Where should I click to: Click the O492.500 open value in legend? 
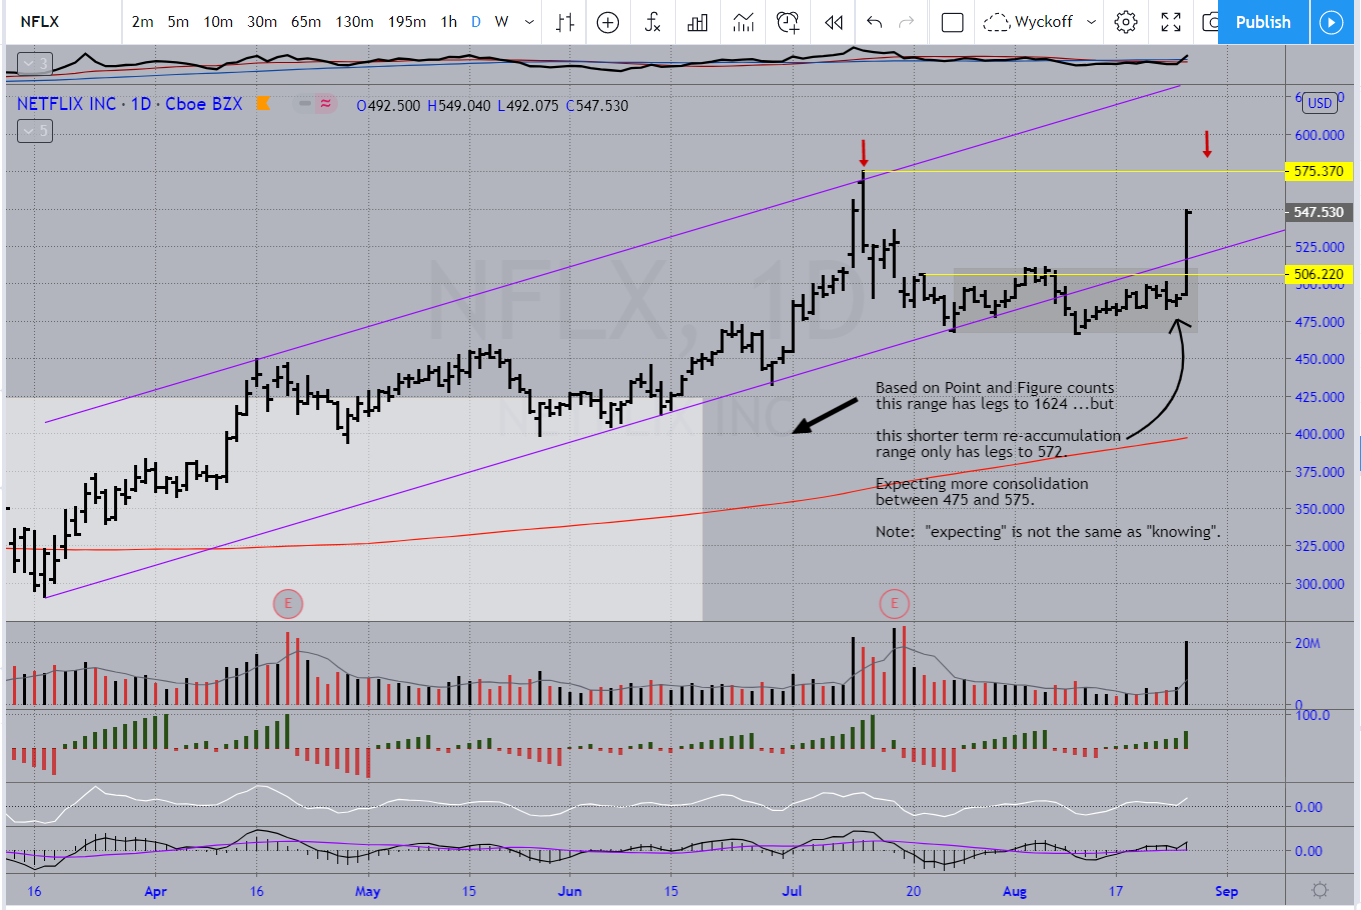389,106
